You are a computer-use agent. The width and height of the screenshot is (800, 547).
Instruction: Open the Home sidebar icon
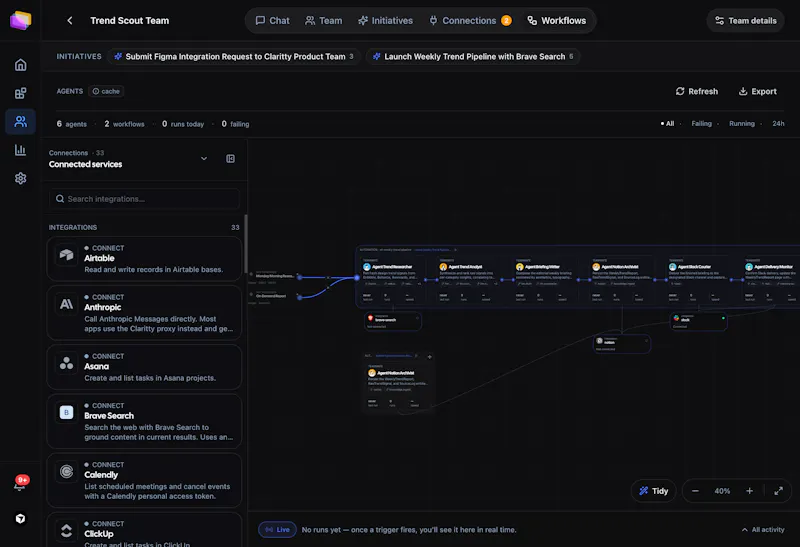(20, 65)
